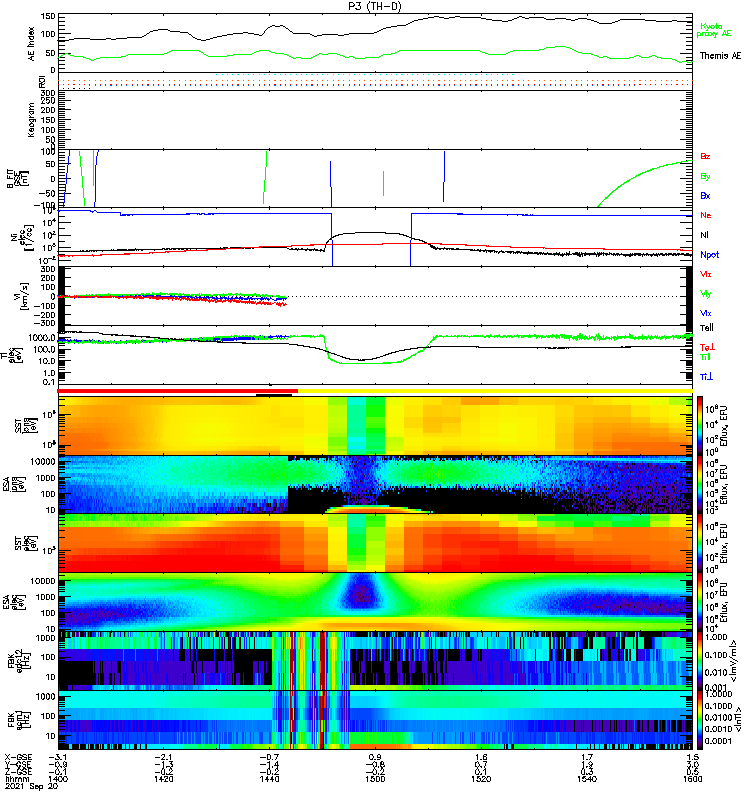This screenshot has height=800, width=750.
Task: Click the green Viy legend label
Action: [x=705, y=294]
